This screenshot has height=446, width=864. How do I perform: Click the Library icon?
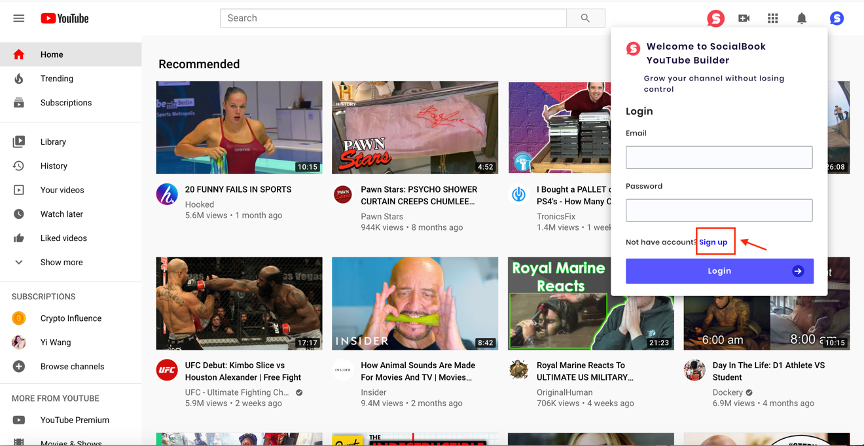click(x=19, y=142)
